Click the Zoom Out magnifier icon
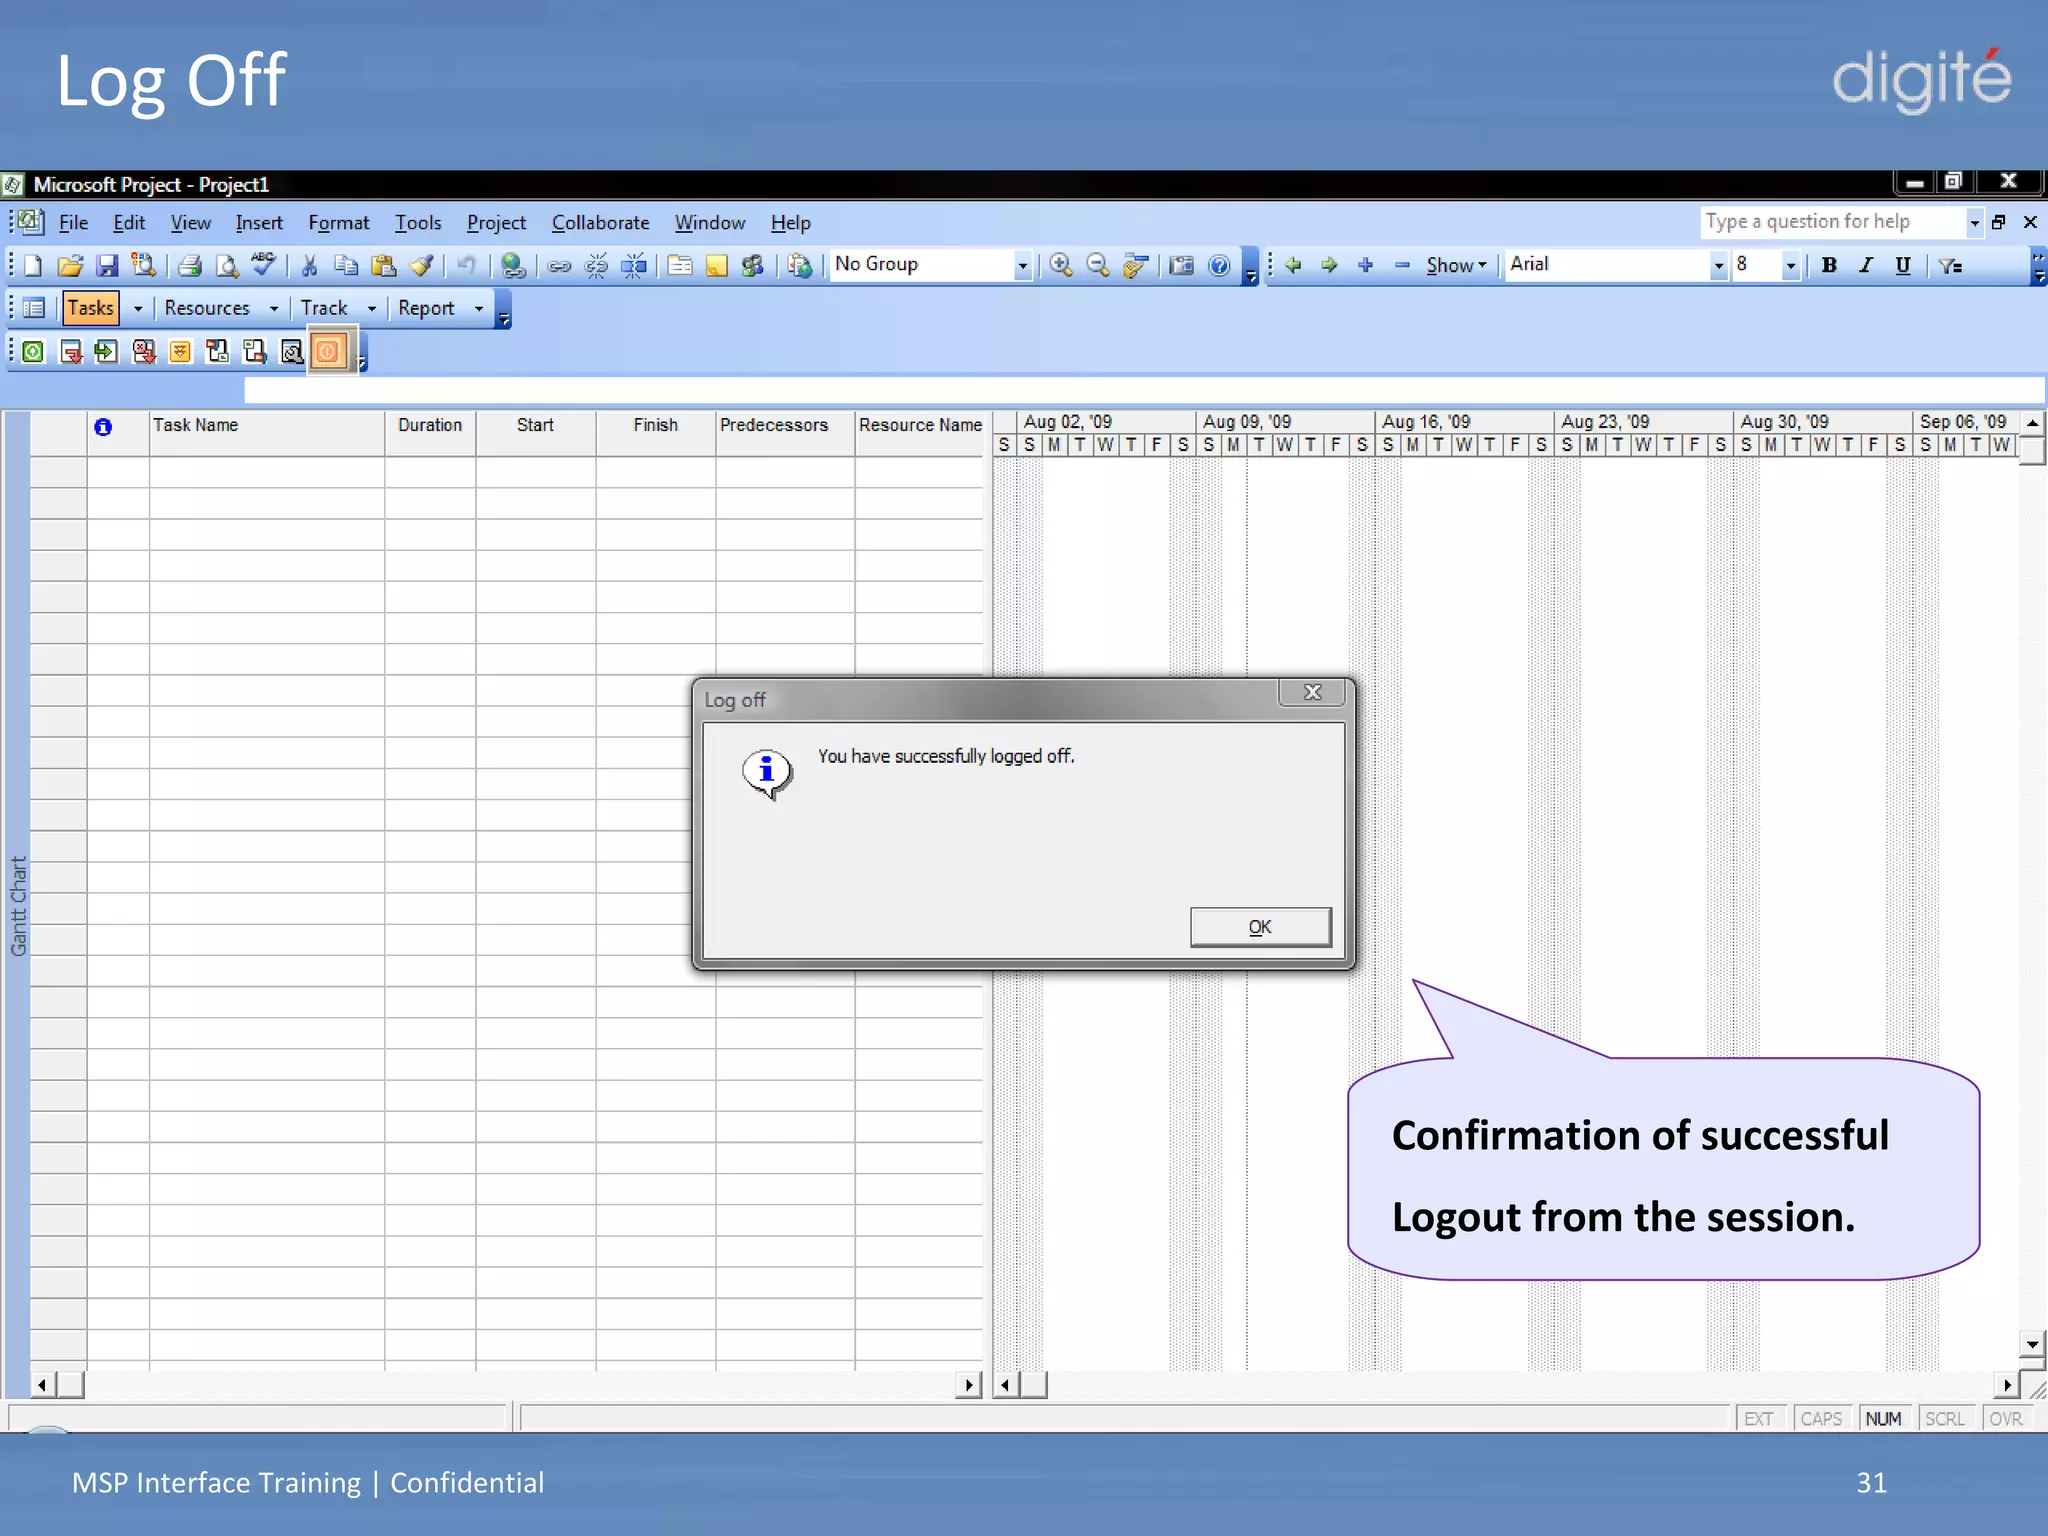The width and height of the screenshot is (2048, 1536). click(x=1098, y=266)
